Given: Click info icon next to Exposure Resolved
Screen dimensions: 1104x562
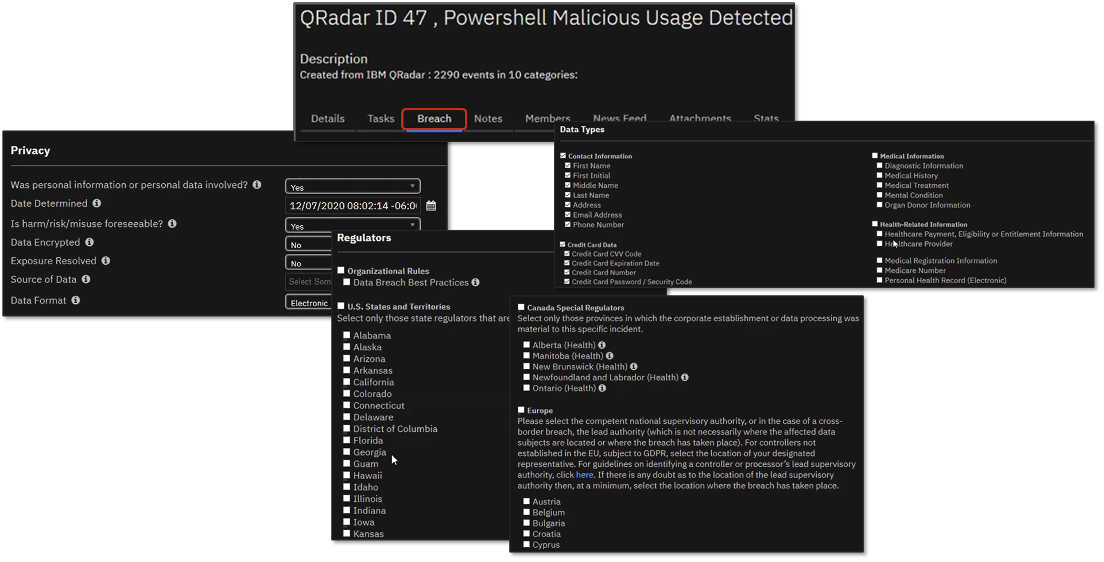Looking at the screenshot, I should [x=106, y=261].
